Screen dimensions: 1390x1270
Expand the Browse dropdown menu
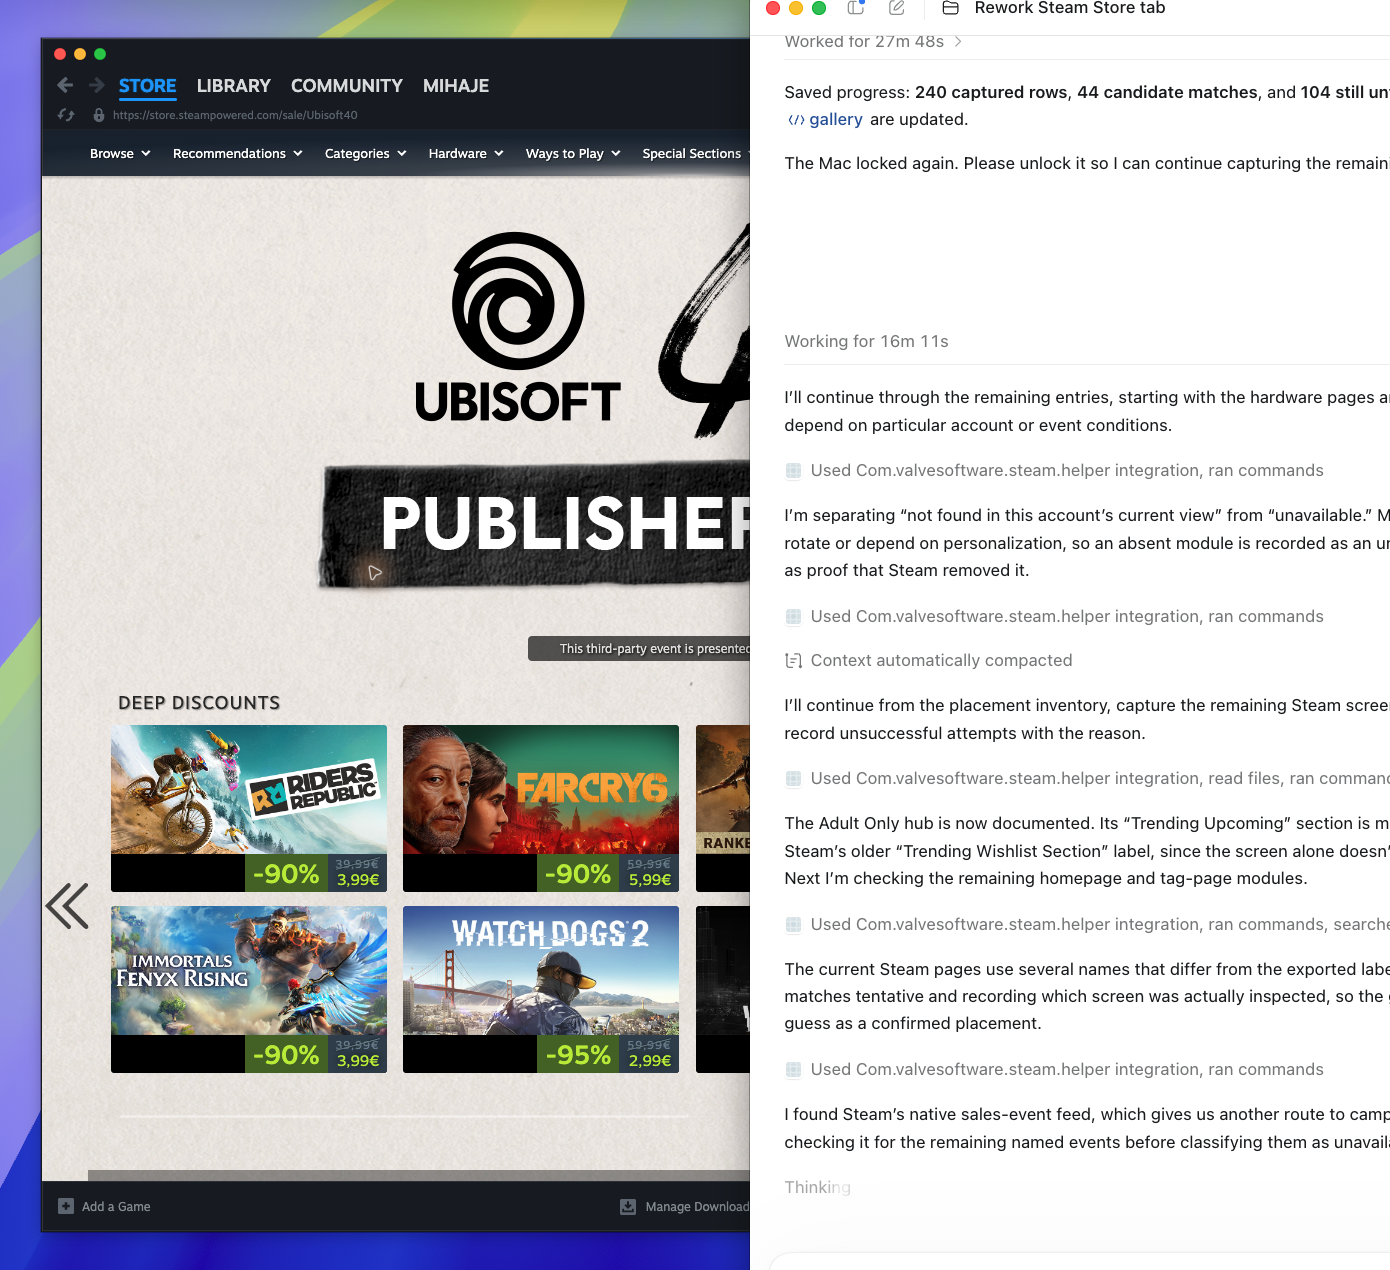coord(120,153)
